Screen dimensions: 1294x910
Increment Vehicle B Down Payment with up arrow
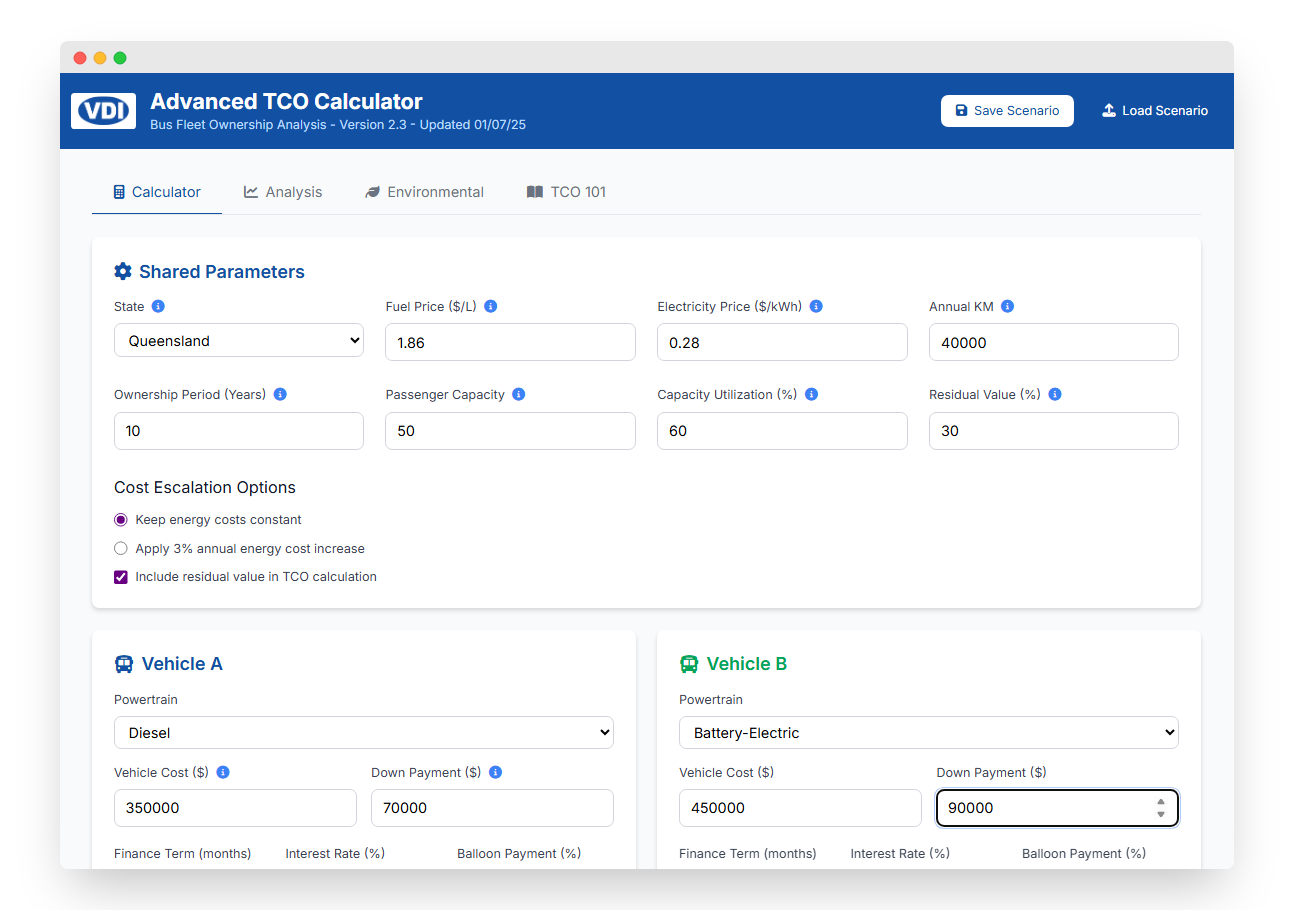point(1160,802)
